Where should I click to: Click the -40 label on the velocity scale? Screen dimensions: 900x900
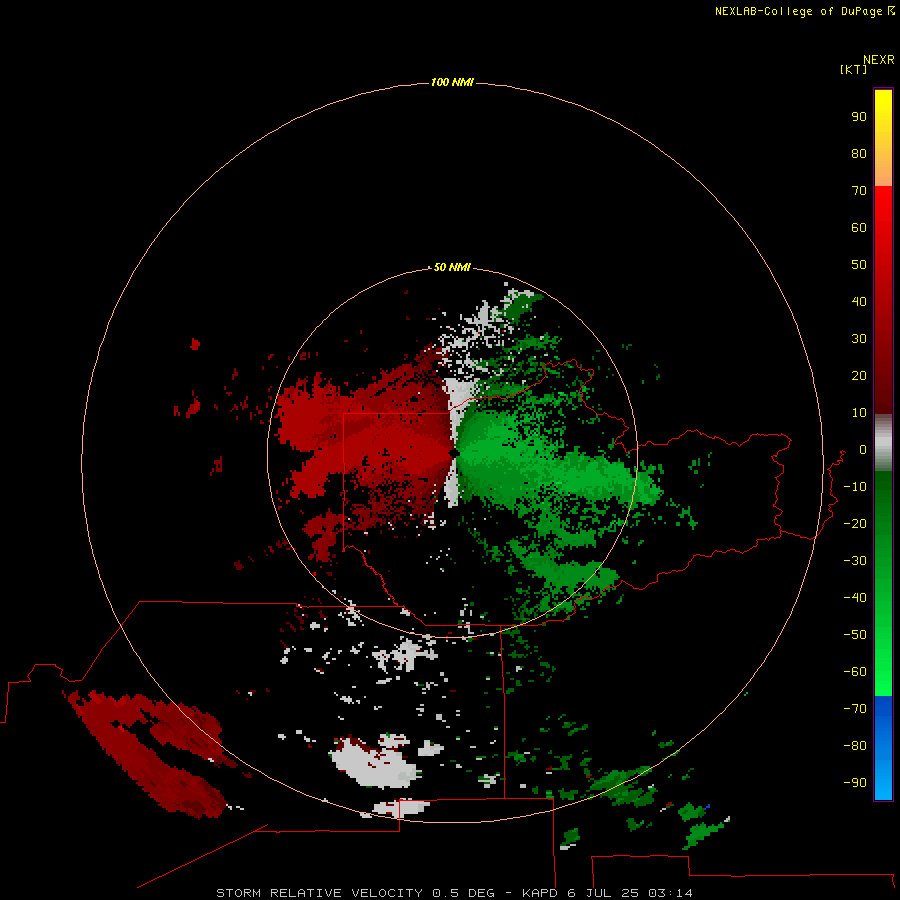(x=855, y=598)
